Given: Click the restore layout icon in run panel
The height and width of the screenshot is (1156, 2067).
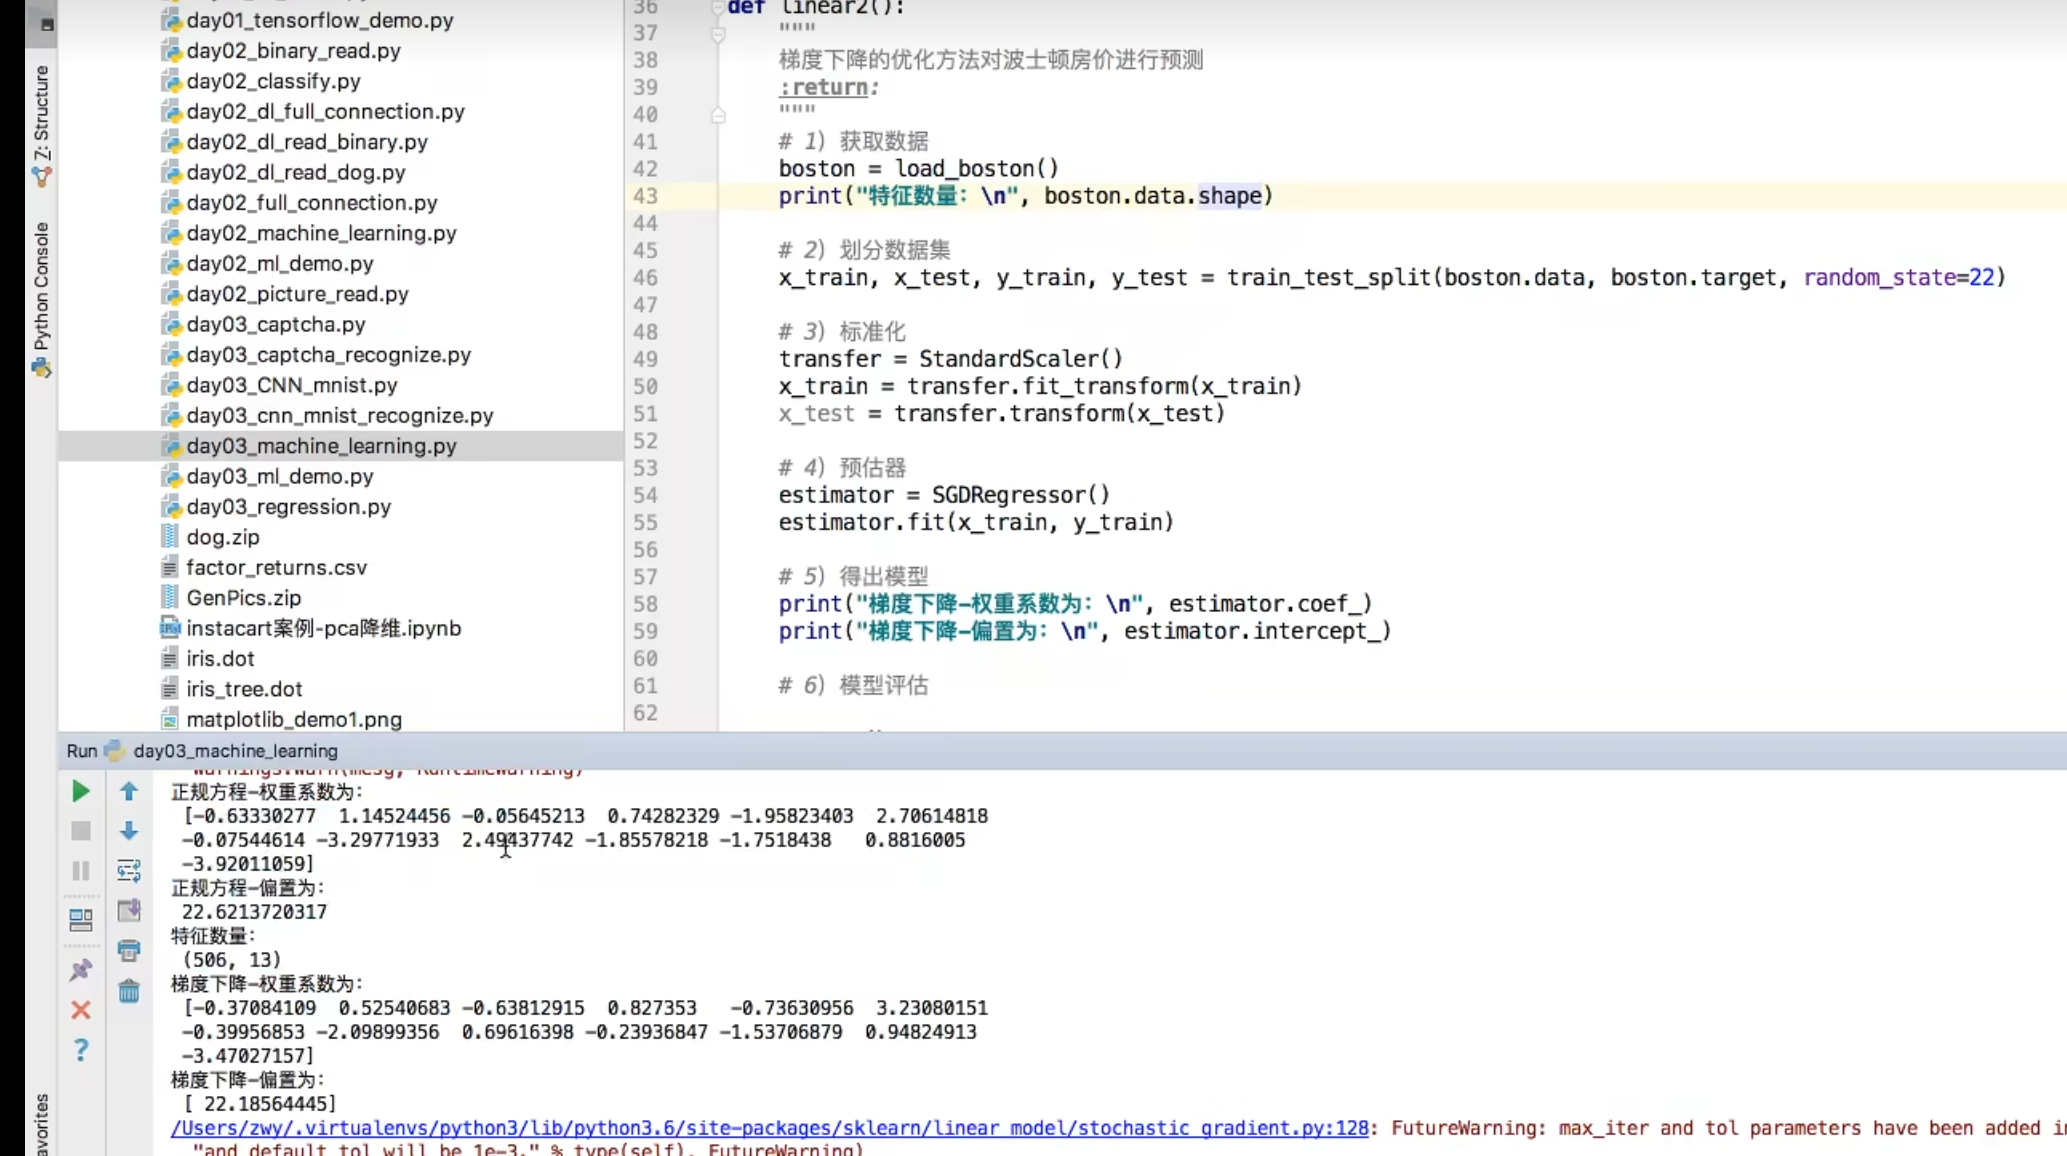Looking at the screenshot, I should [81, 919].
